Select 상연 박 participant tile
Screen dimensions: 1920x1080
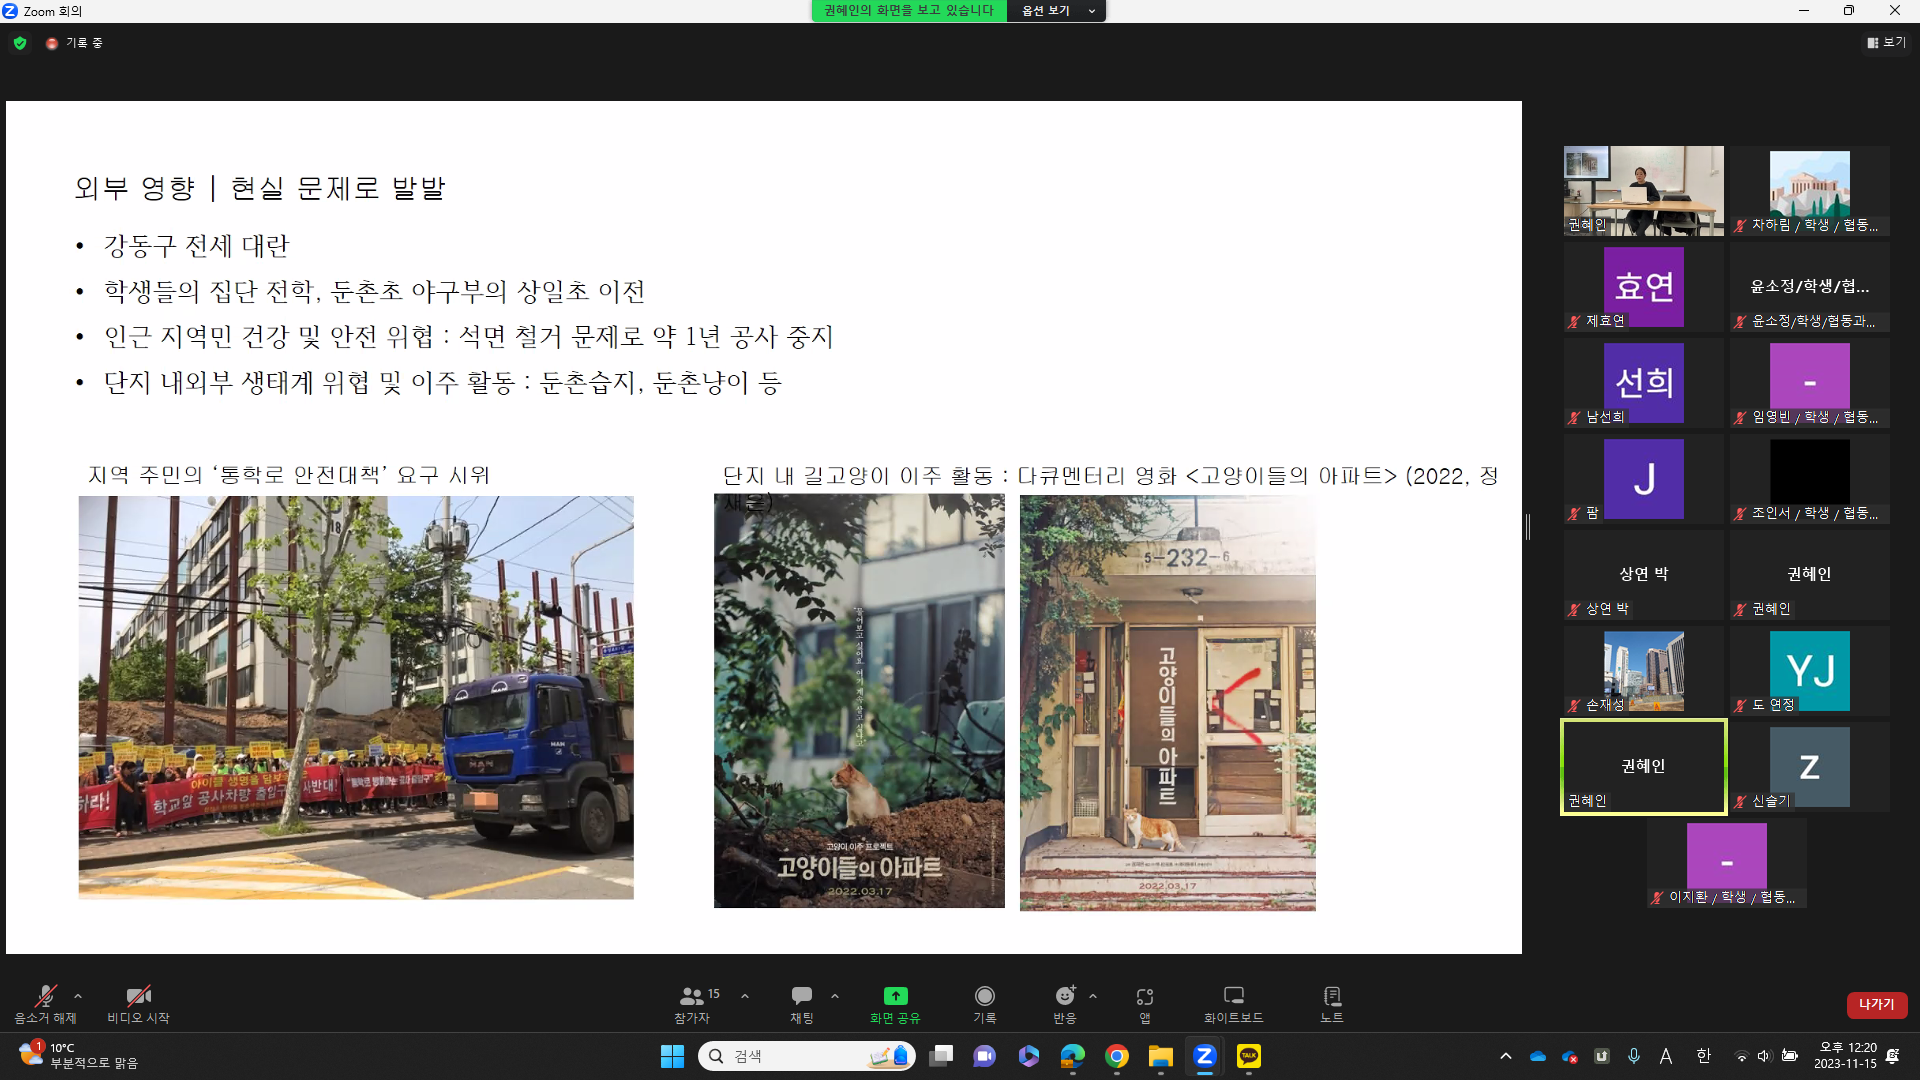[x=1644, y=575]
